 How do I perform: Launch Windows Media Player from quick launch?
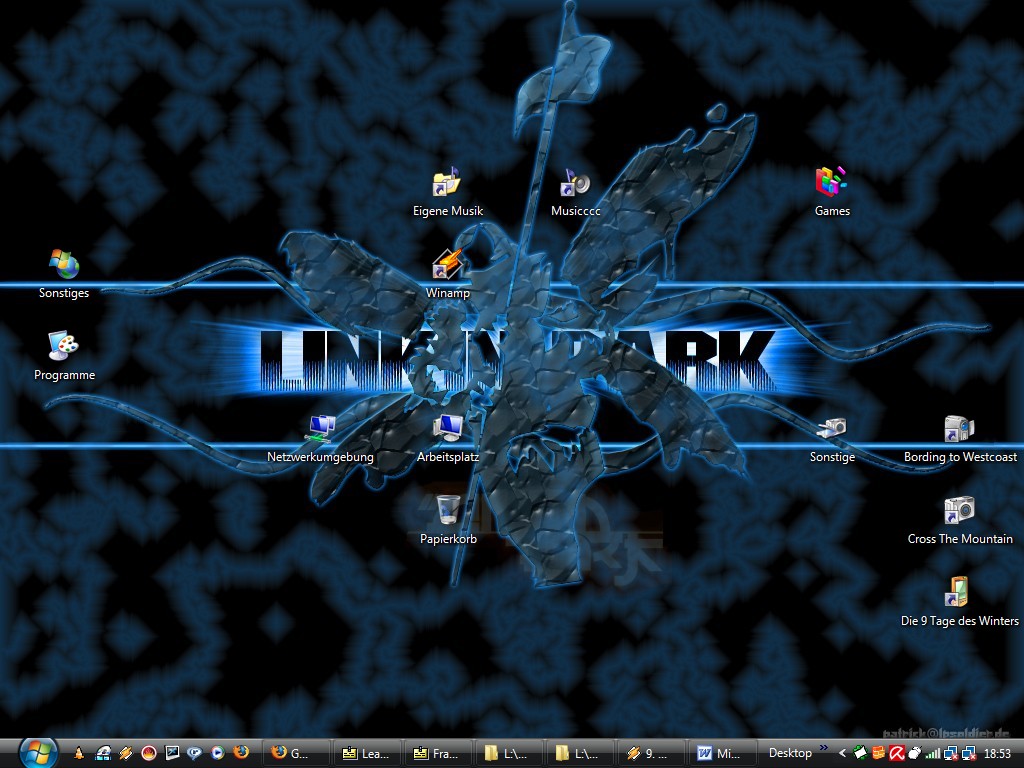[x=217, y=753]
